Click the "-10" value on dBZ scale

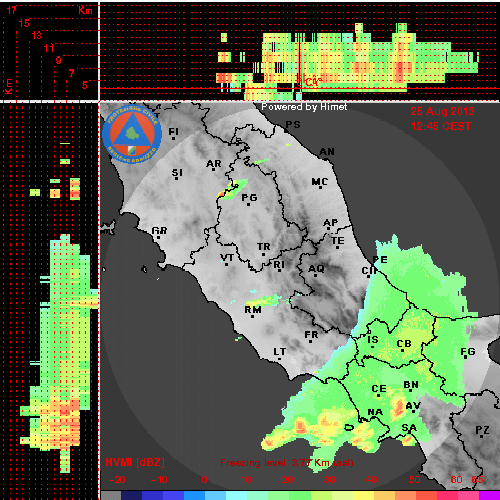coord(159,480)
